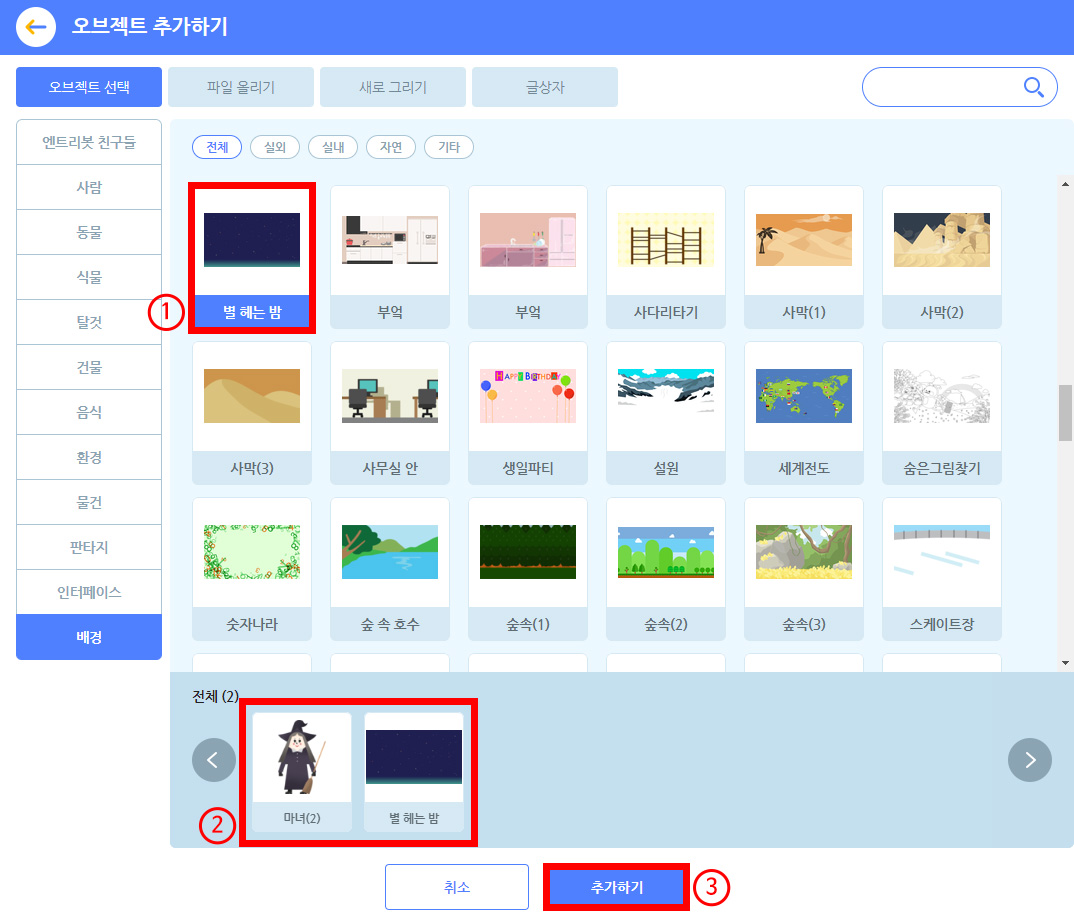Screen dimensions: 1074x918
Task: Go back using the yellow arrow icon
Action: [x=36, y=27]
